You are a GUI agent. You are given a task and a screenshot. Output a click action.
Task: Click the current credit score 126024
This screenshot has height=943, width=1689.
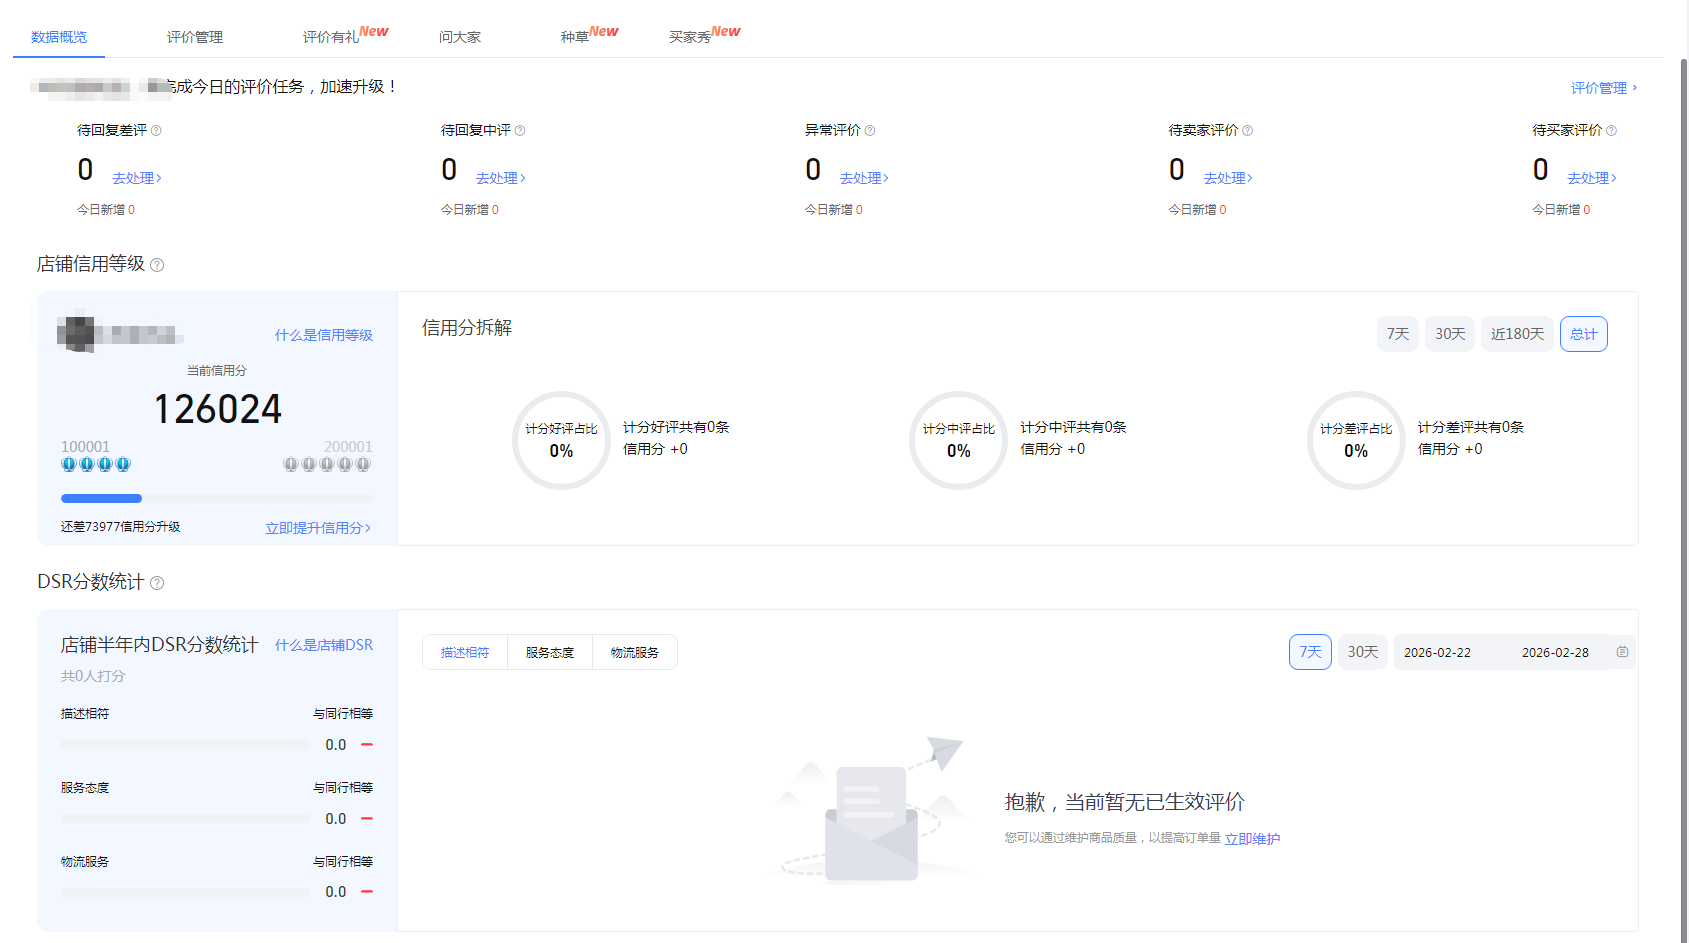tap(218, 409)
